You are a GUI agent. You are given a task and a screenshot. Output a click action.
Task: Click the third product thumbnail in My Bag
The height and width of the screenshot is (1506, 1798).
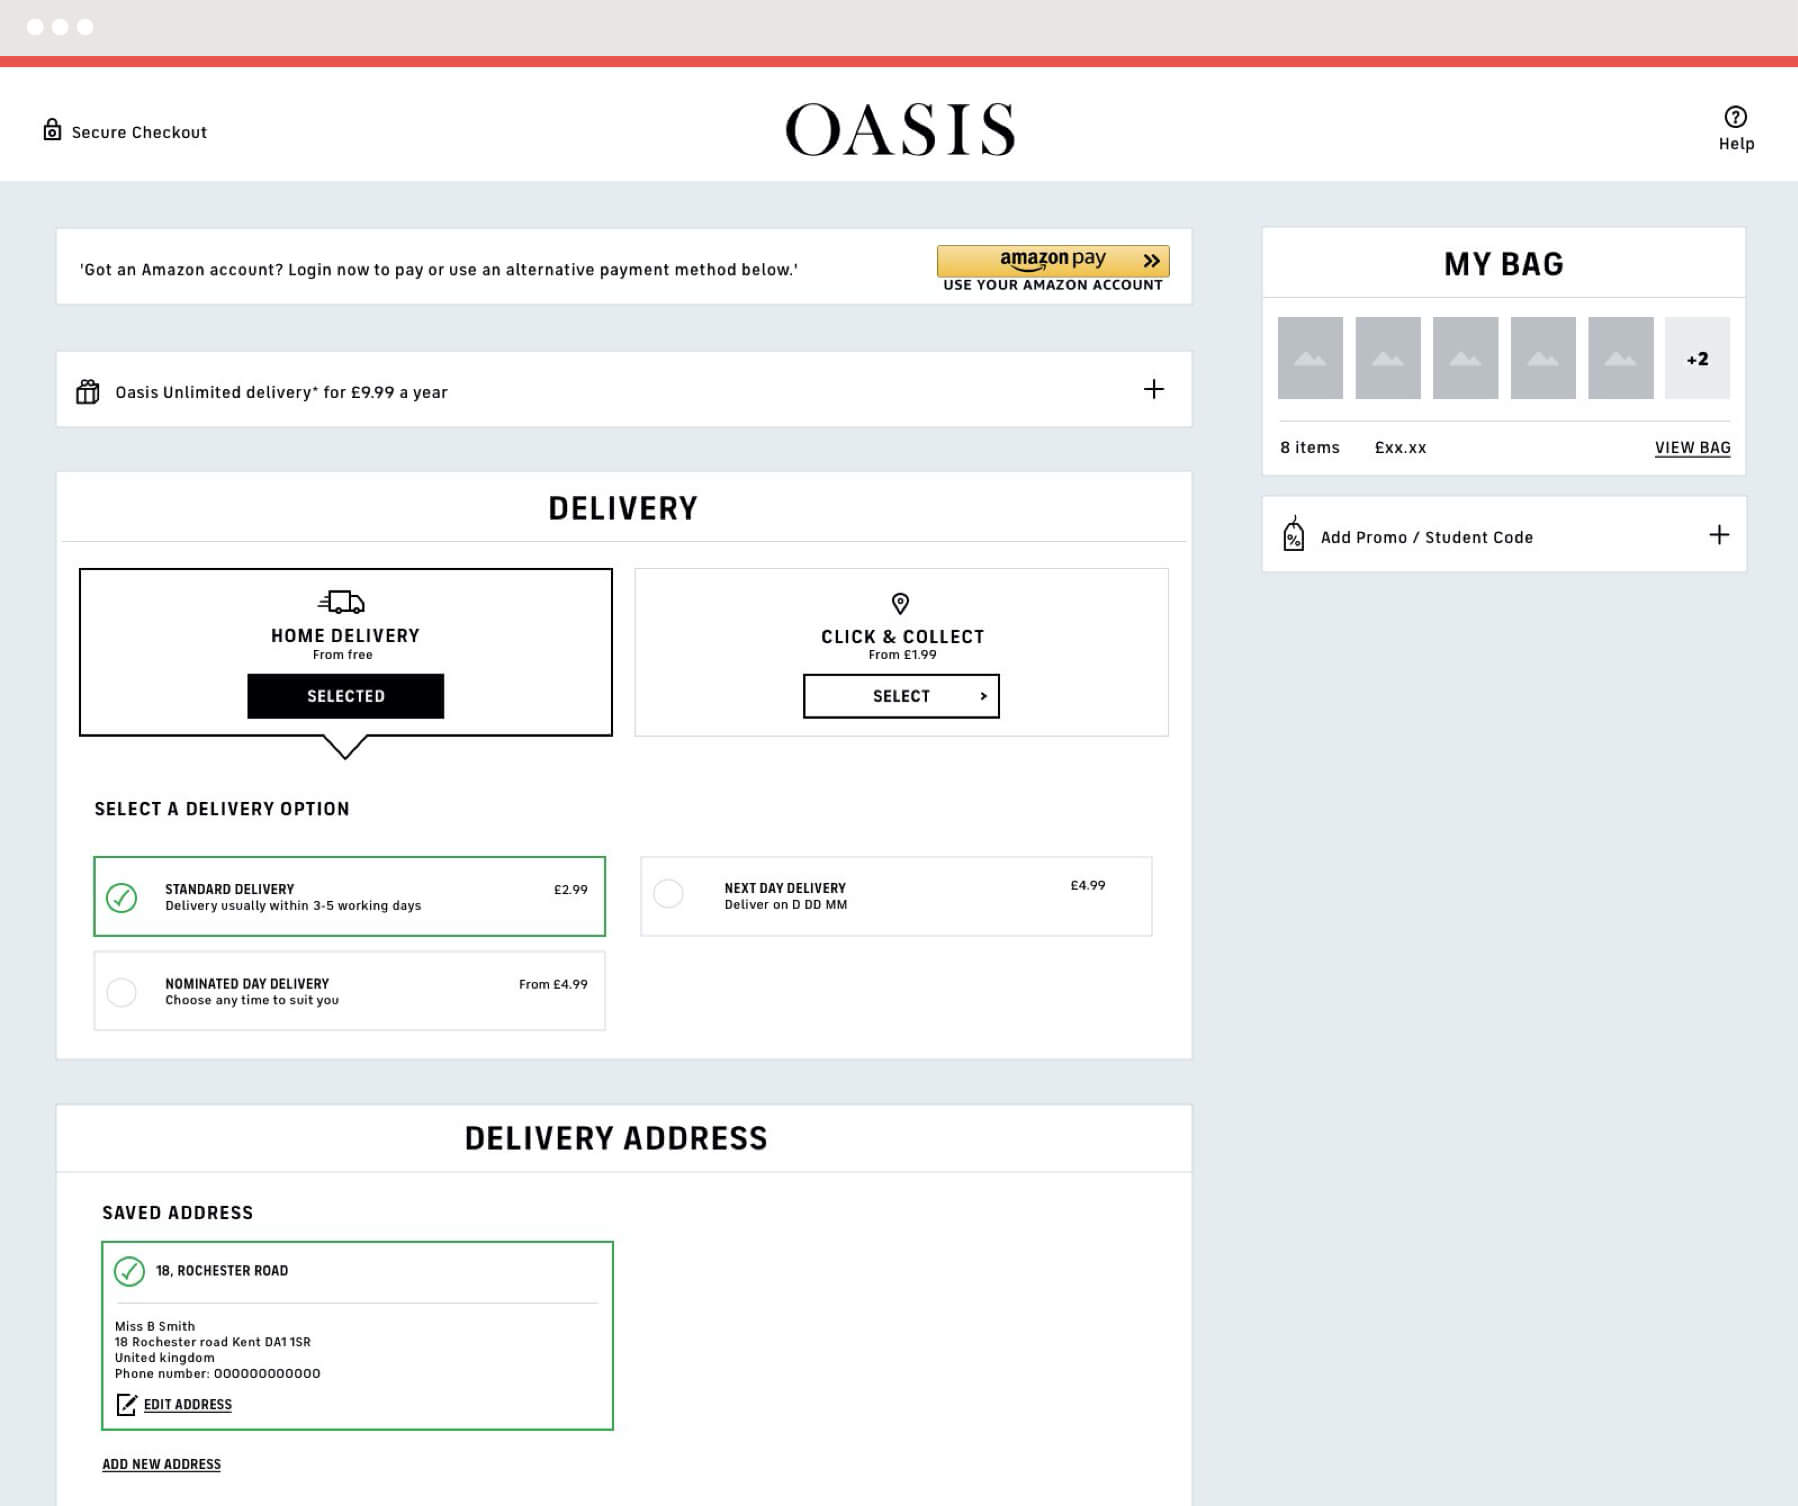1465,358
